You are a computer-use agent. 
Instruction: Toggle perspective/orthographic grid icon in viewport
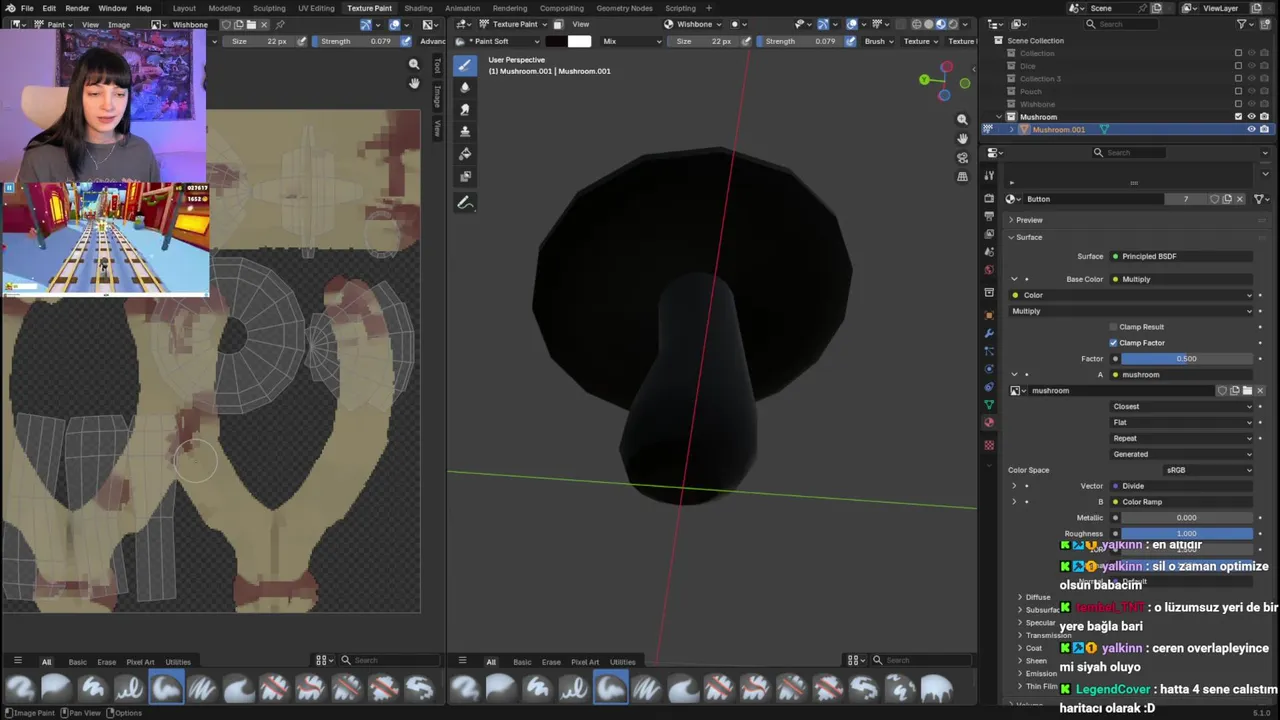(x=962, y=177)
